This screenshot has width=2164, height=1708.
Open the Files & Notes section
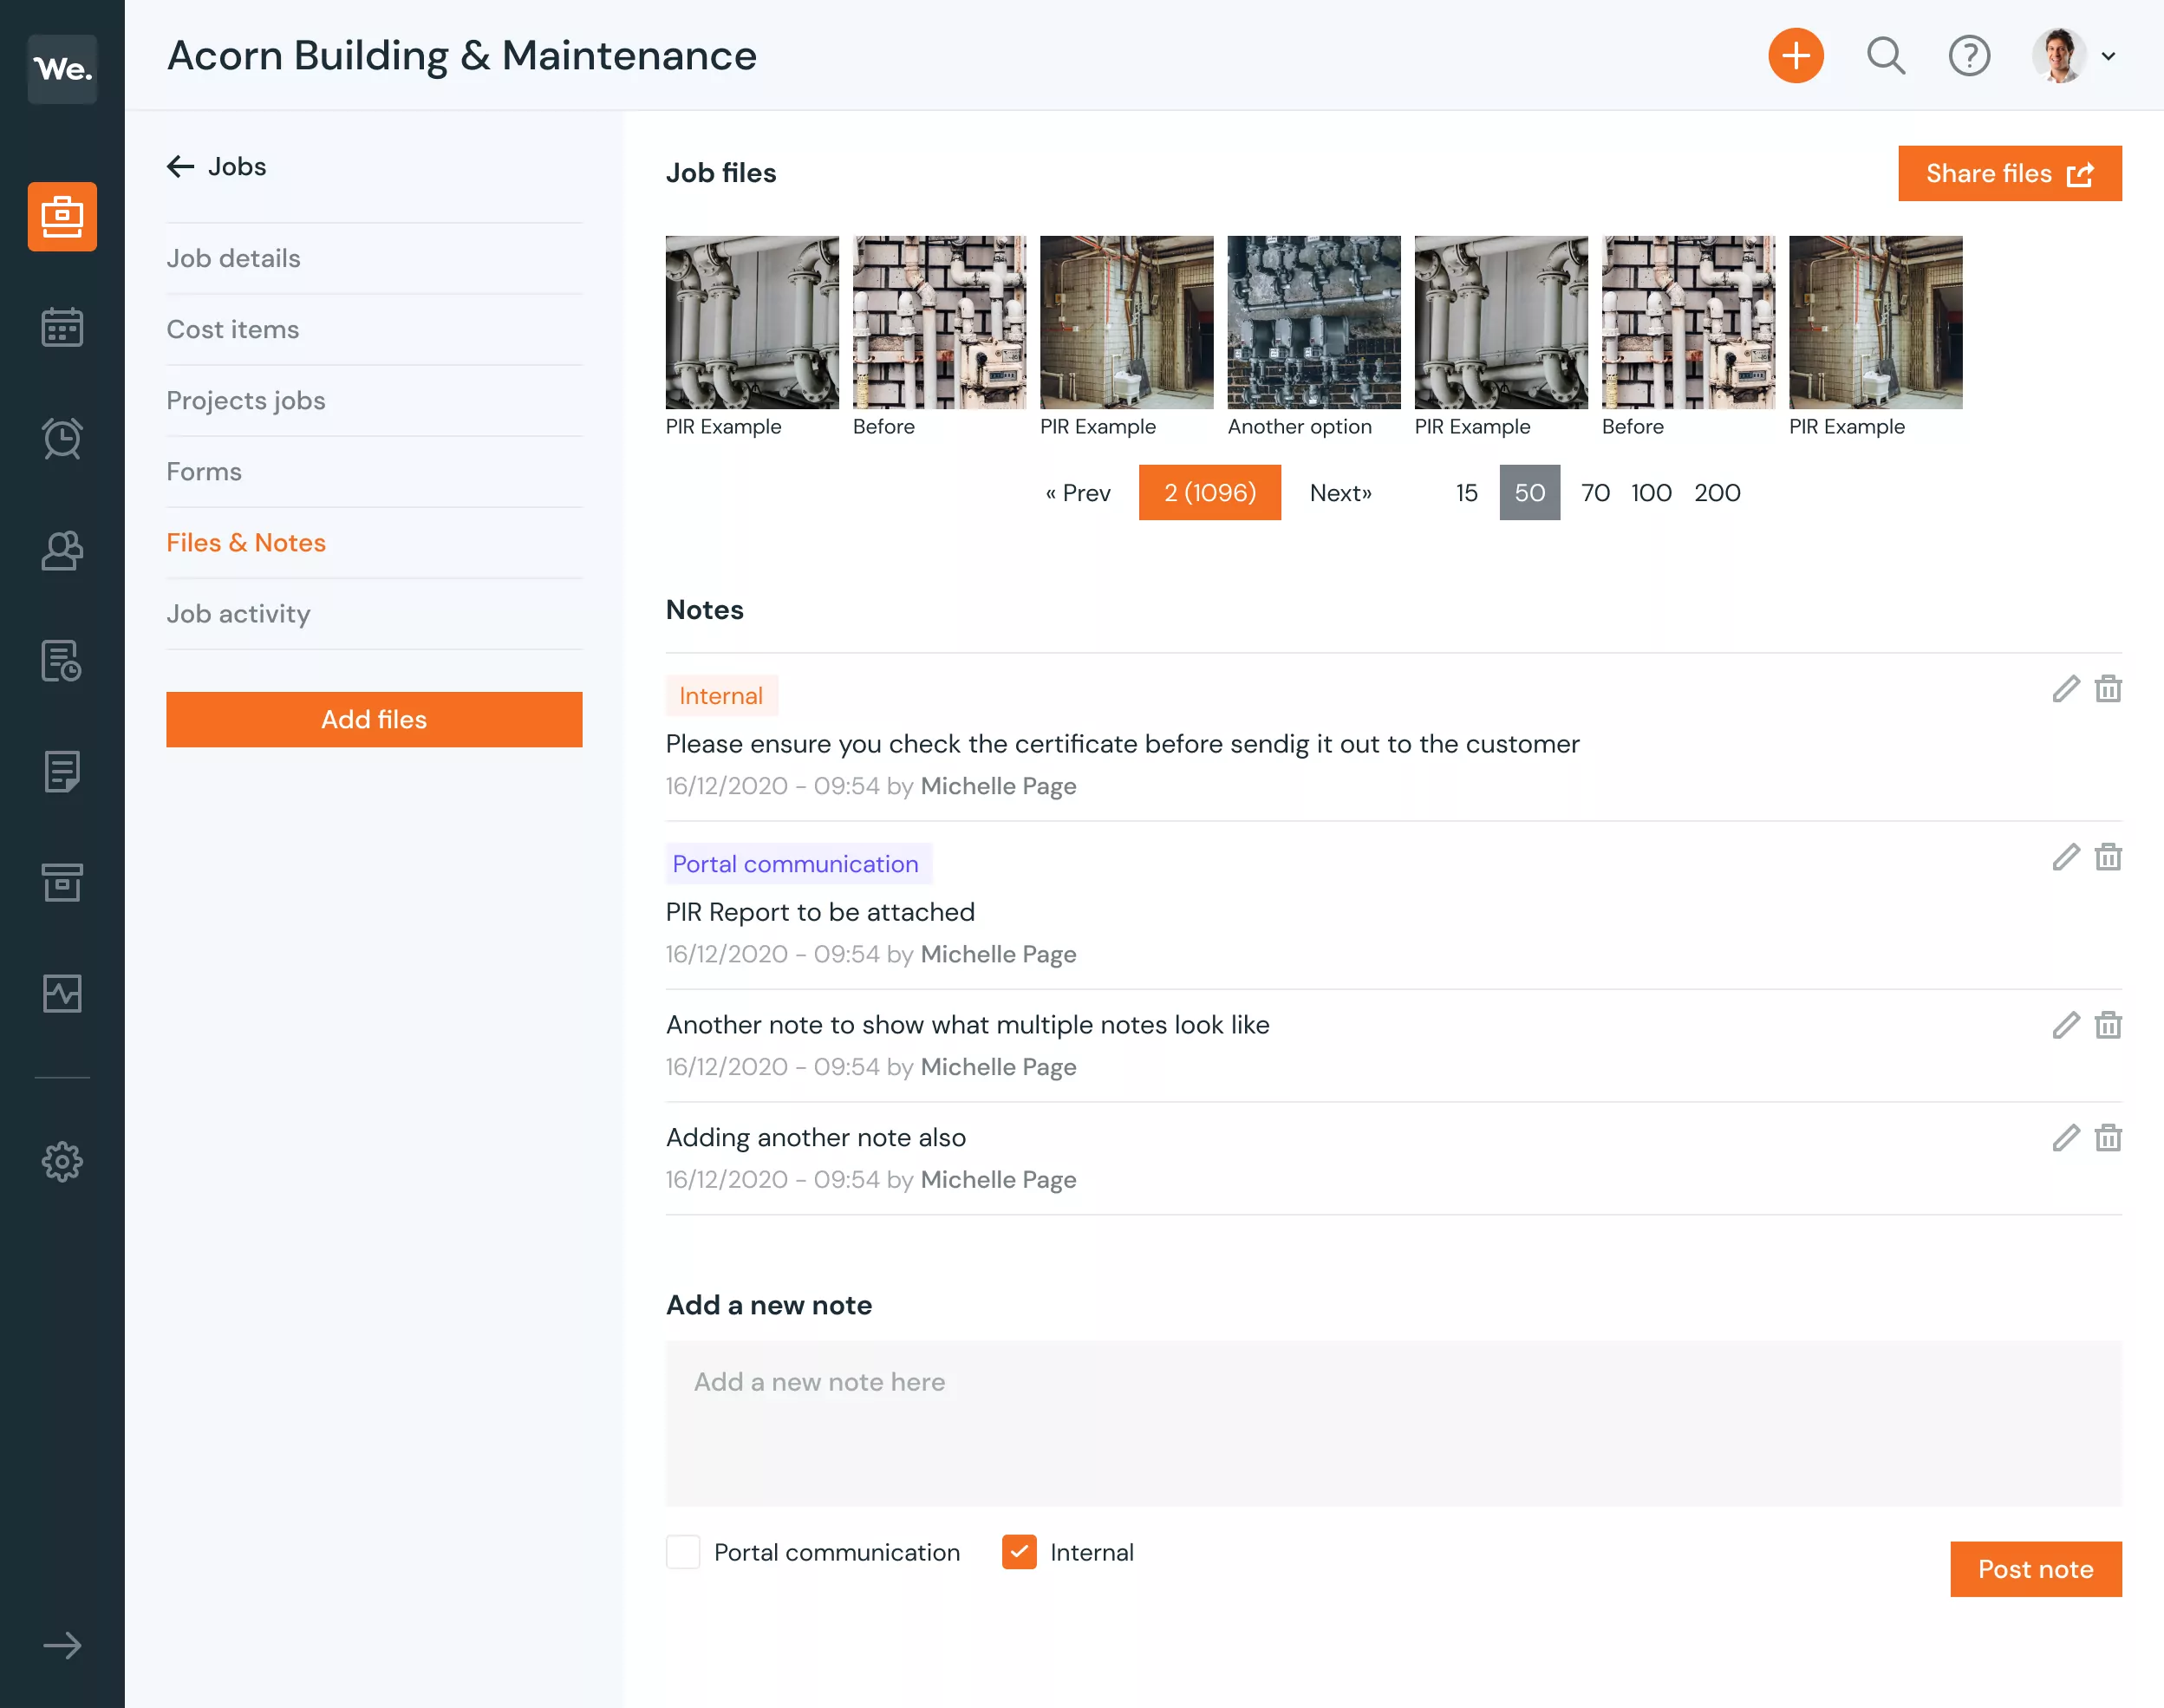point(246,541)
